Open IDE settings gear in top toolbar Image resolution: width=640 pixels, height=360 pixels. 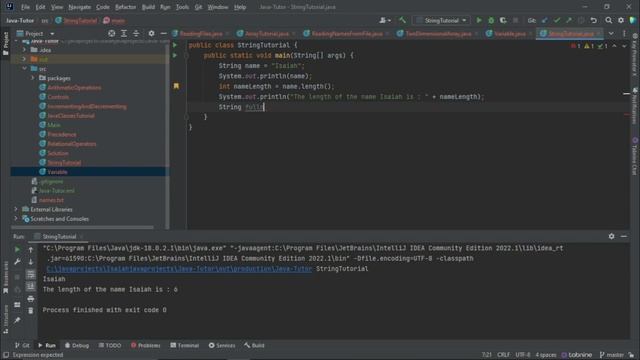click(x=621, y=20)
